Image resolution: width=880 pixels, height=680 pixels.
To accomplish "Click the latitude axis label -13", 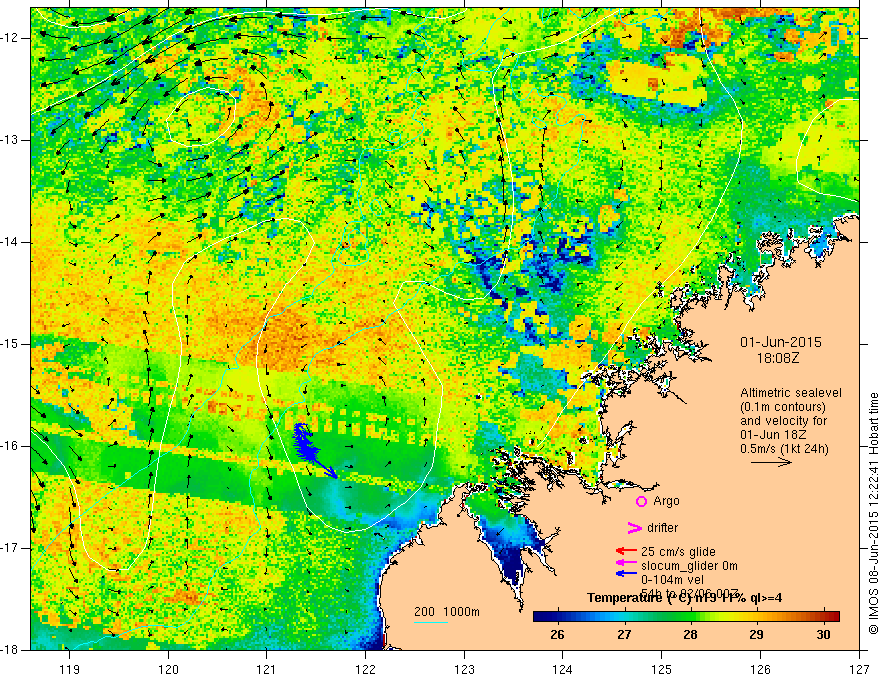I will point(11,140).
